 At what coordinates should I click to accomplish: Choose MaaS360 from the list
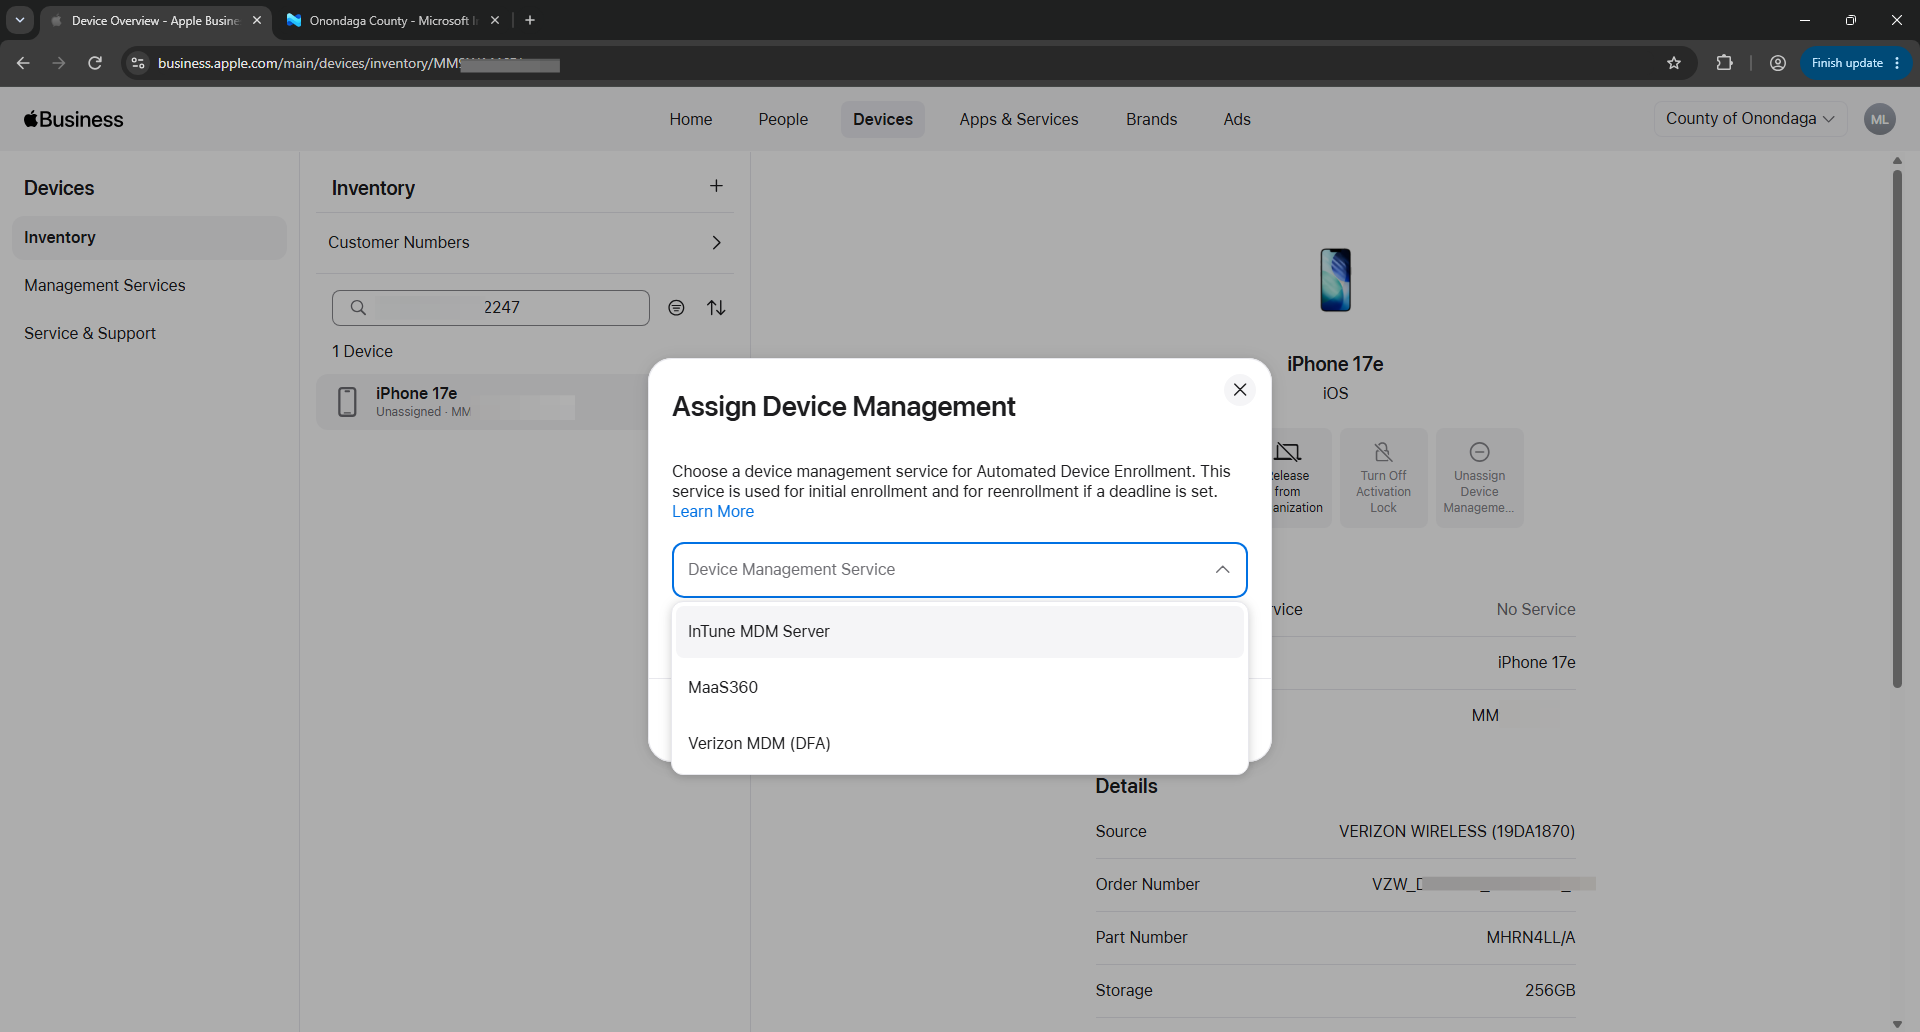tap(960, 688)
